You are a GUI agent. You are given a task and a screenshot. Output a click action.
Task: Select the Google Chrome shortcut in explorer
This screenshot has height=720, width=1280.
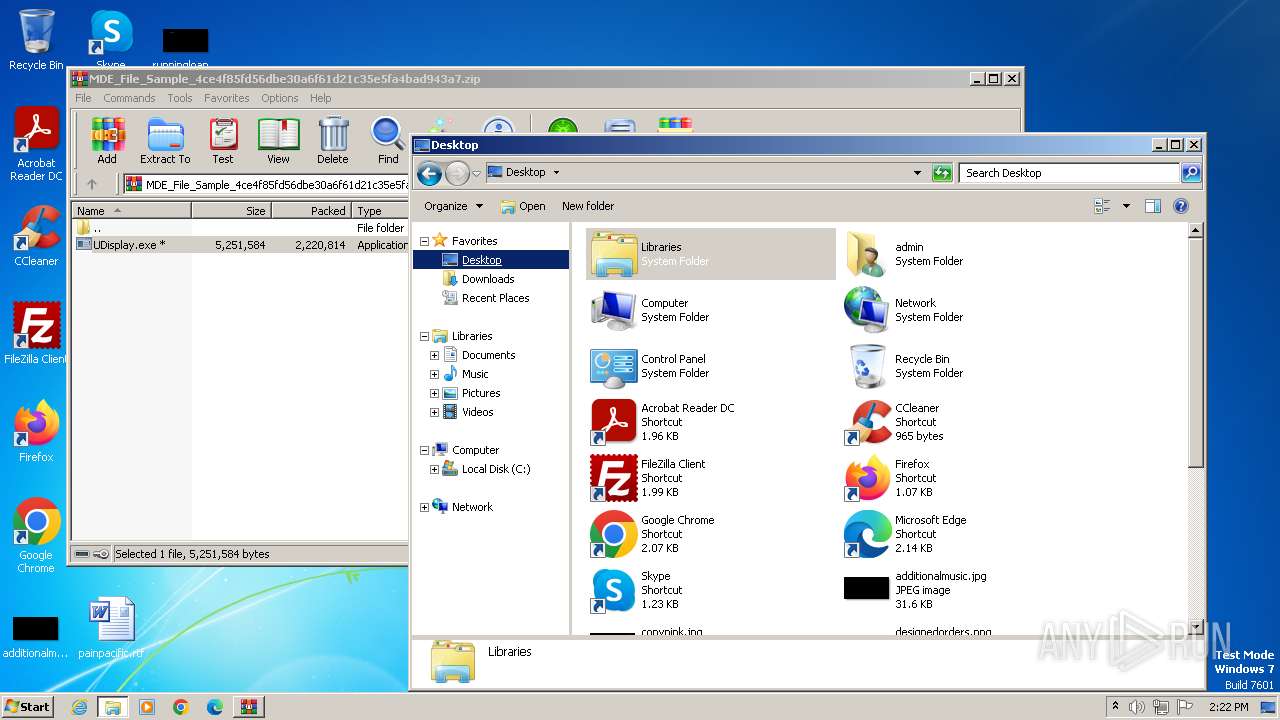(x=711, y=534)
